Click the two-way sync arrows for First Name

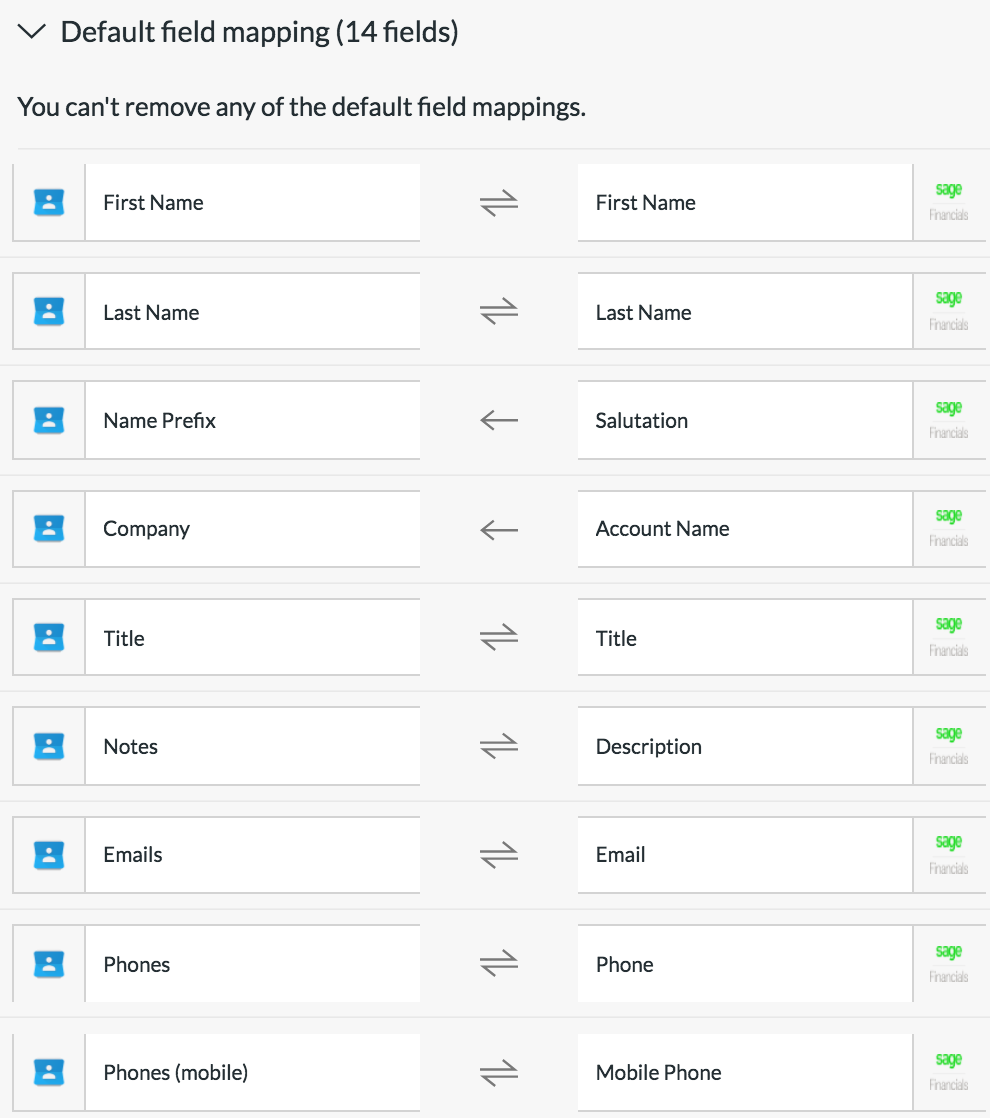coord(499,203)
